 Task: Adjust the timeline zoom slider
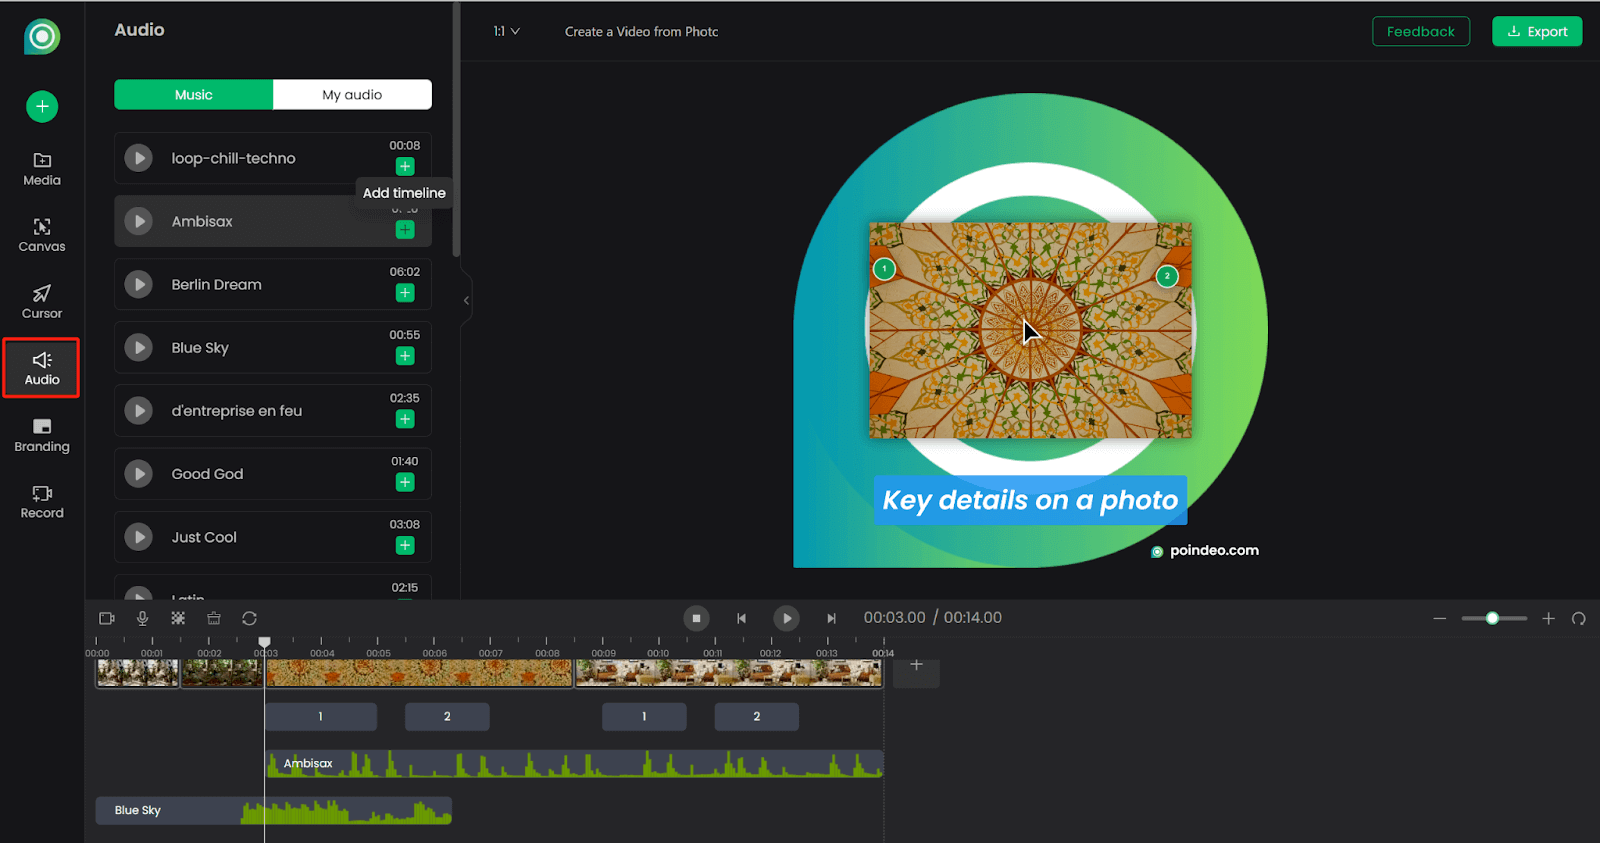1494,618
